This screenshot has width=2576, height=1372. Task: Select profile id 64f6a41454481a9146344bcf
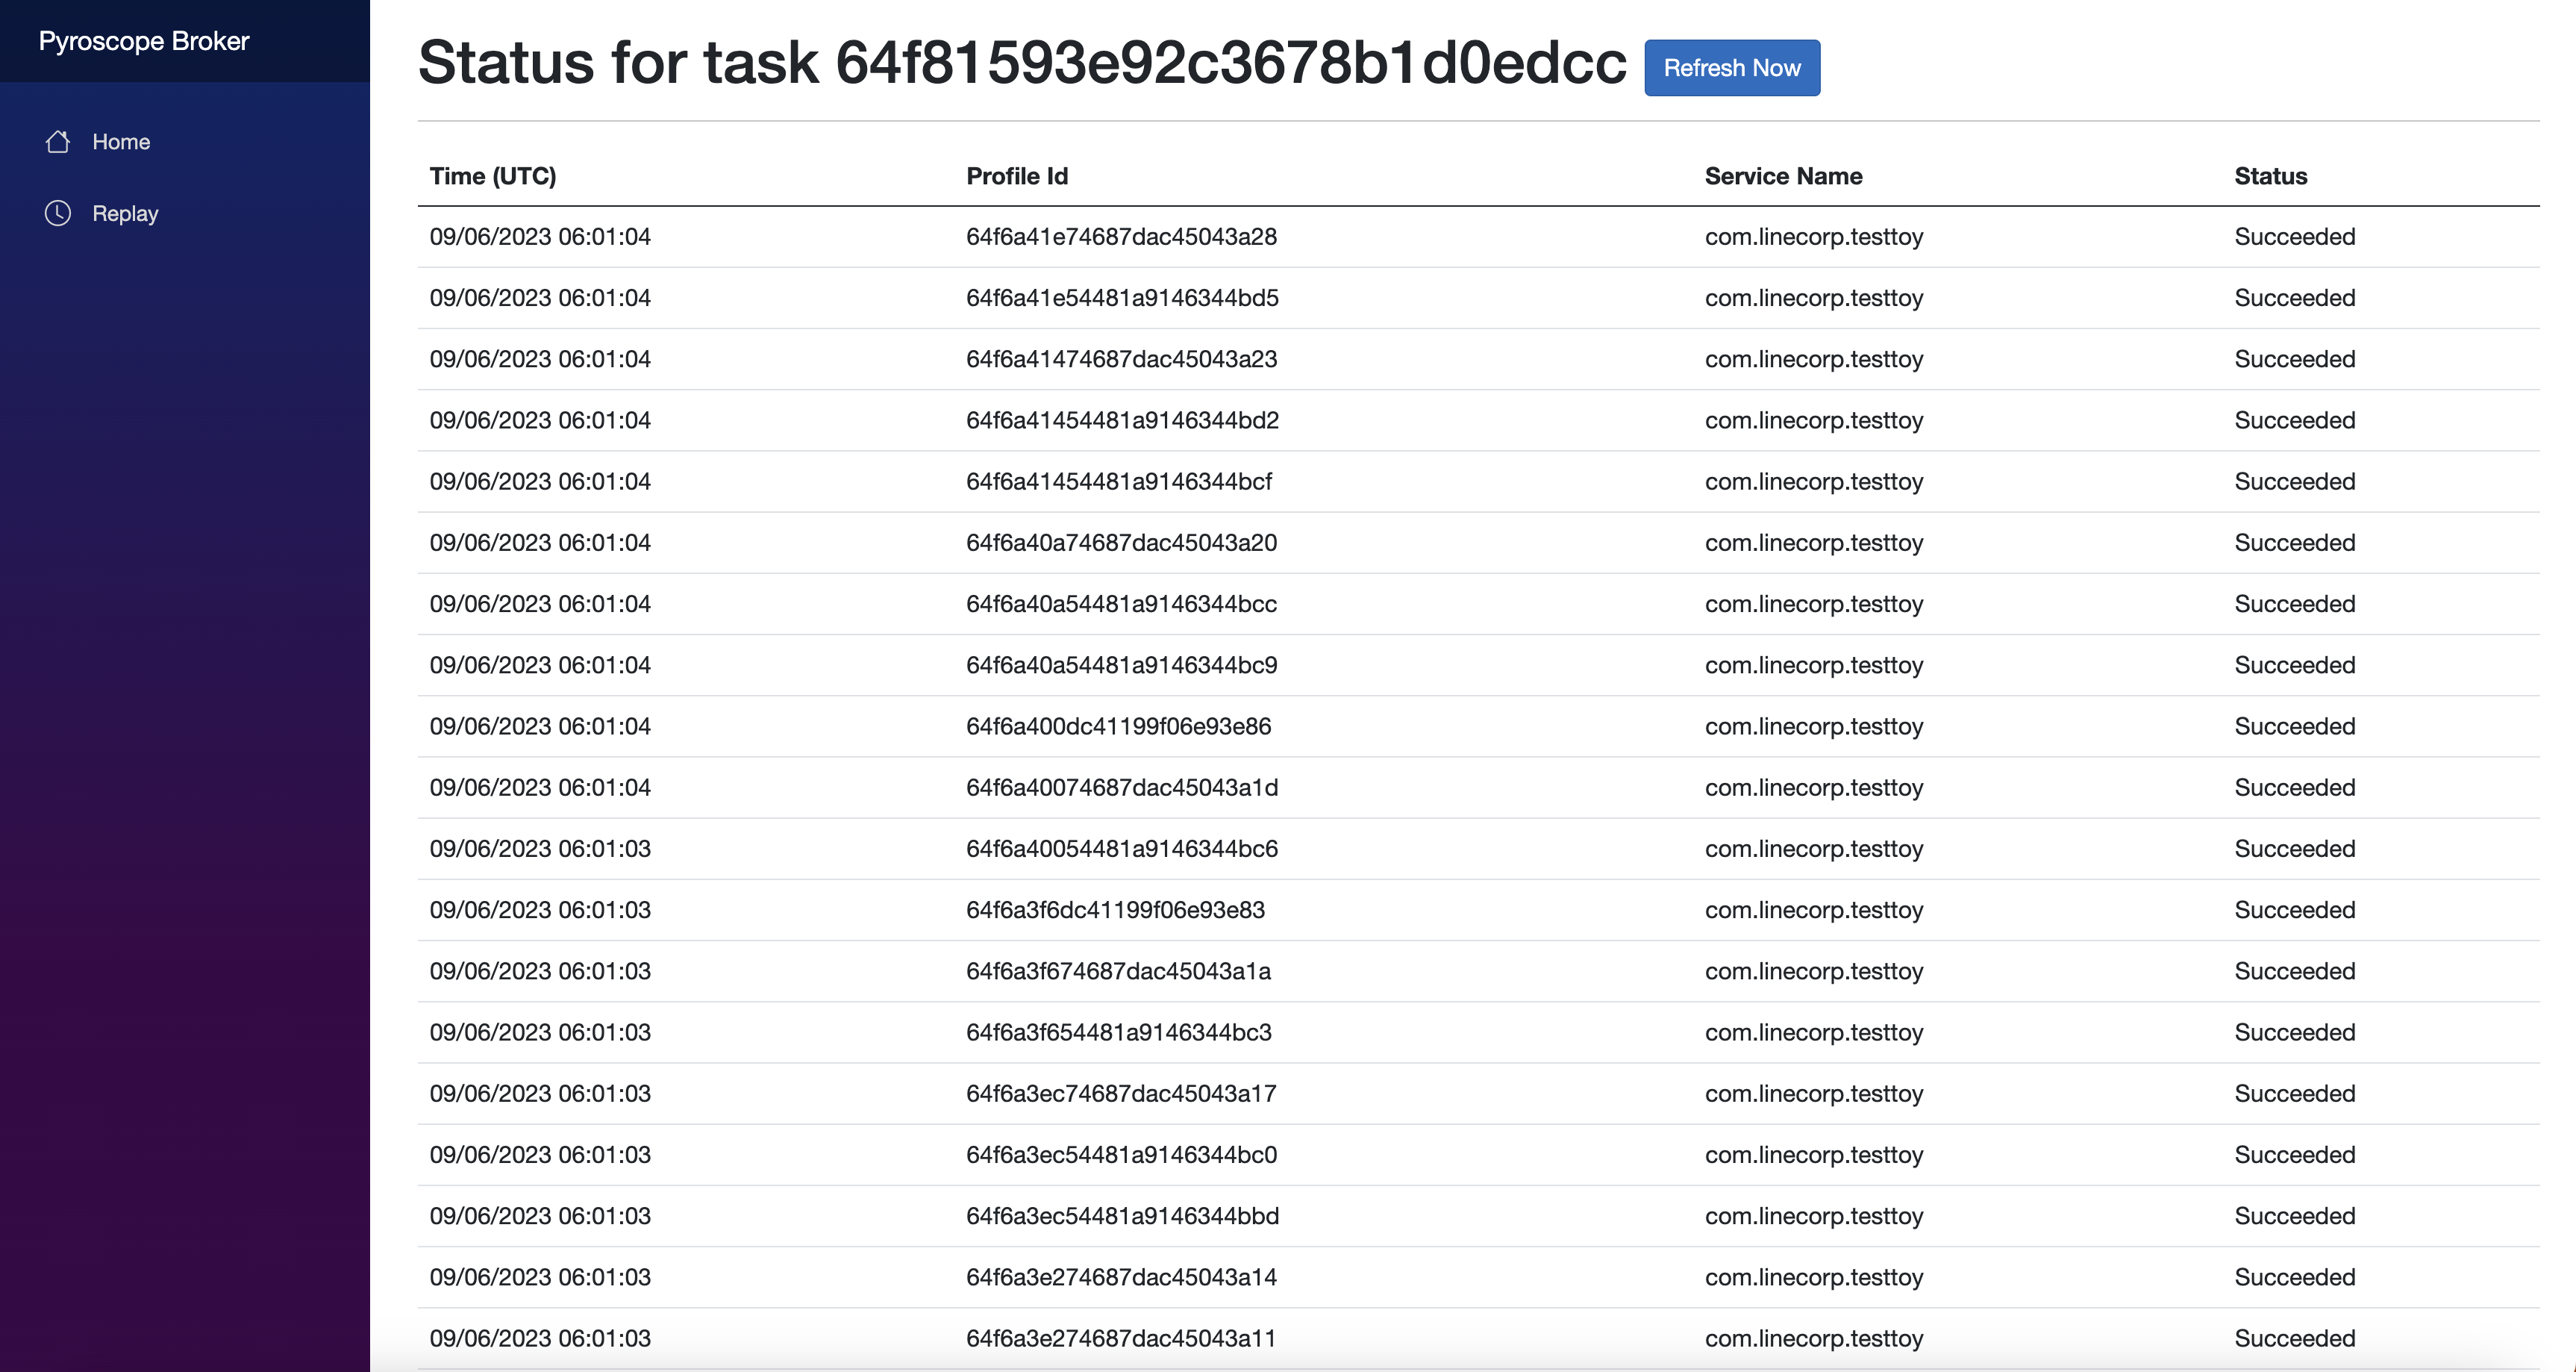pyautogui.click(x=1119, y=481)
